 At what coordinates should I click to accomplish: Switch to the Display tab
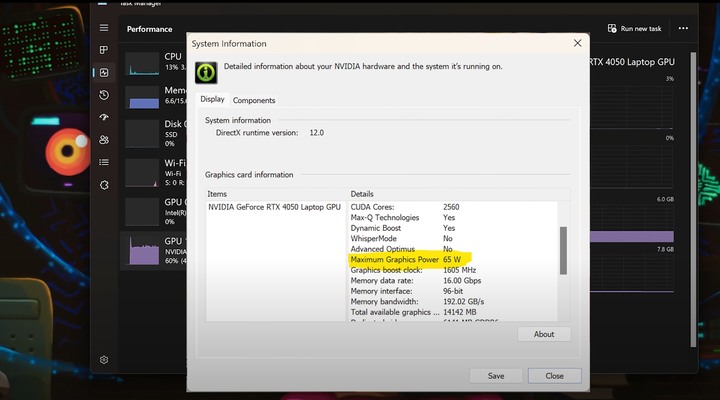click(x=212, y=99)
